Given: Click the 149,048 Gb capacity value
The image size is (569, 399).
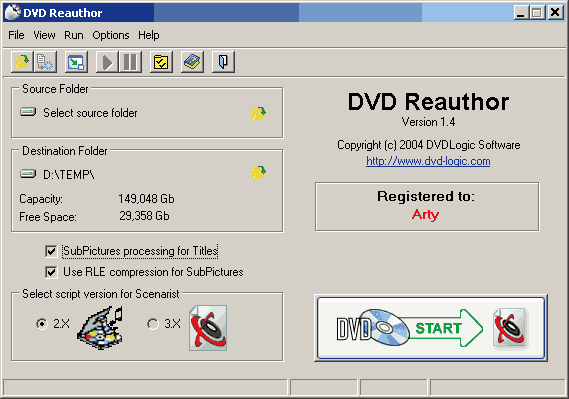Looking at the screenshot, I should (x=146, y=199).
